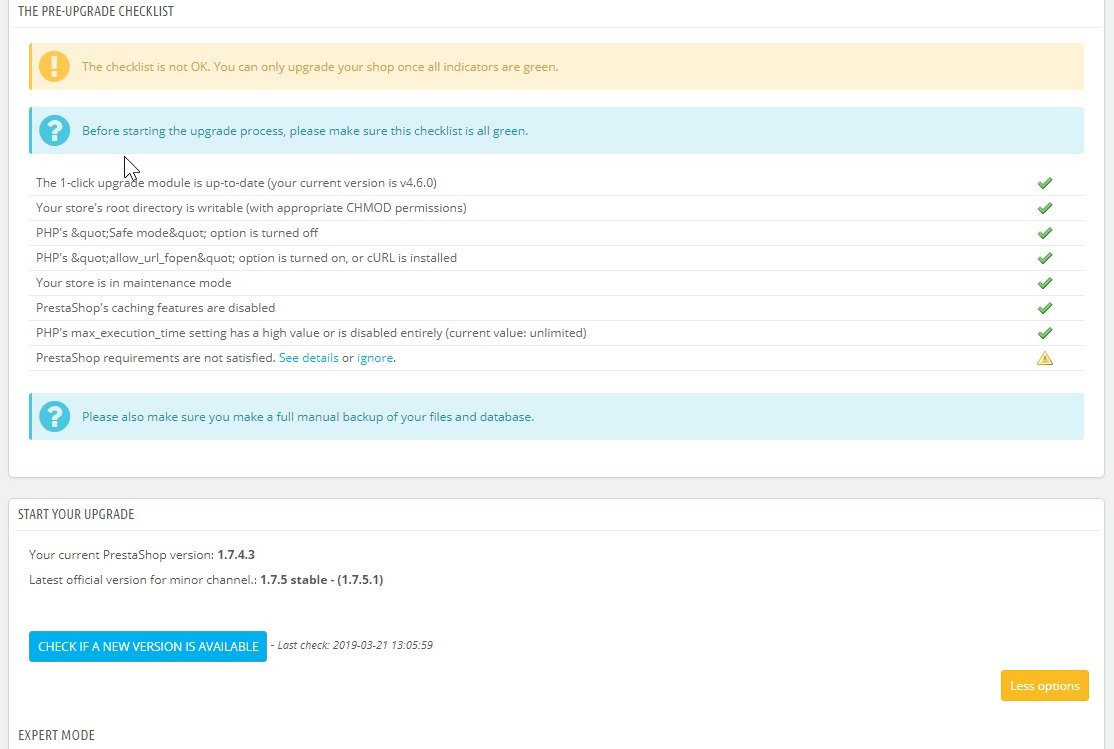This screenshot has width=1114, height=749.
Task: Click green check for caching features row
Action: pyautogui.click(x=1044, y=308)
